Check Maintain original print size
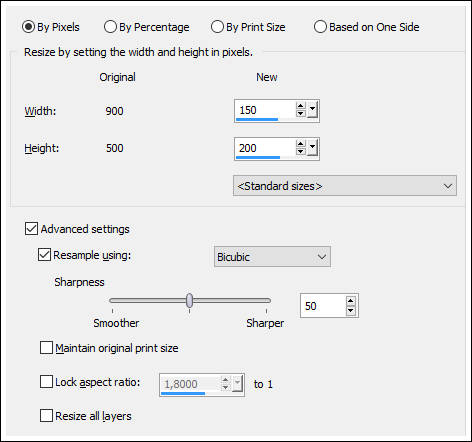 pyautogui.click(x=46, y=348)
